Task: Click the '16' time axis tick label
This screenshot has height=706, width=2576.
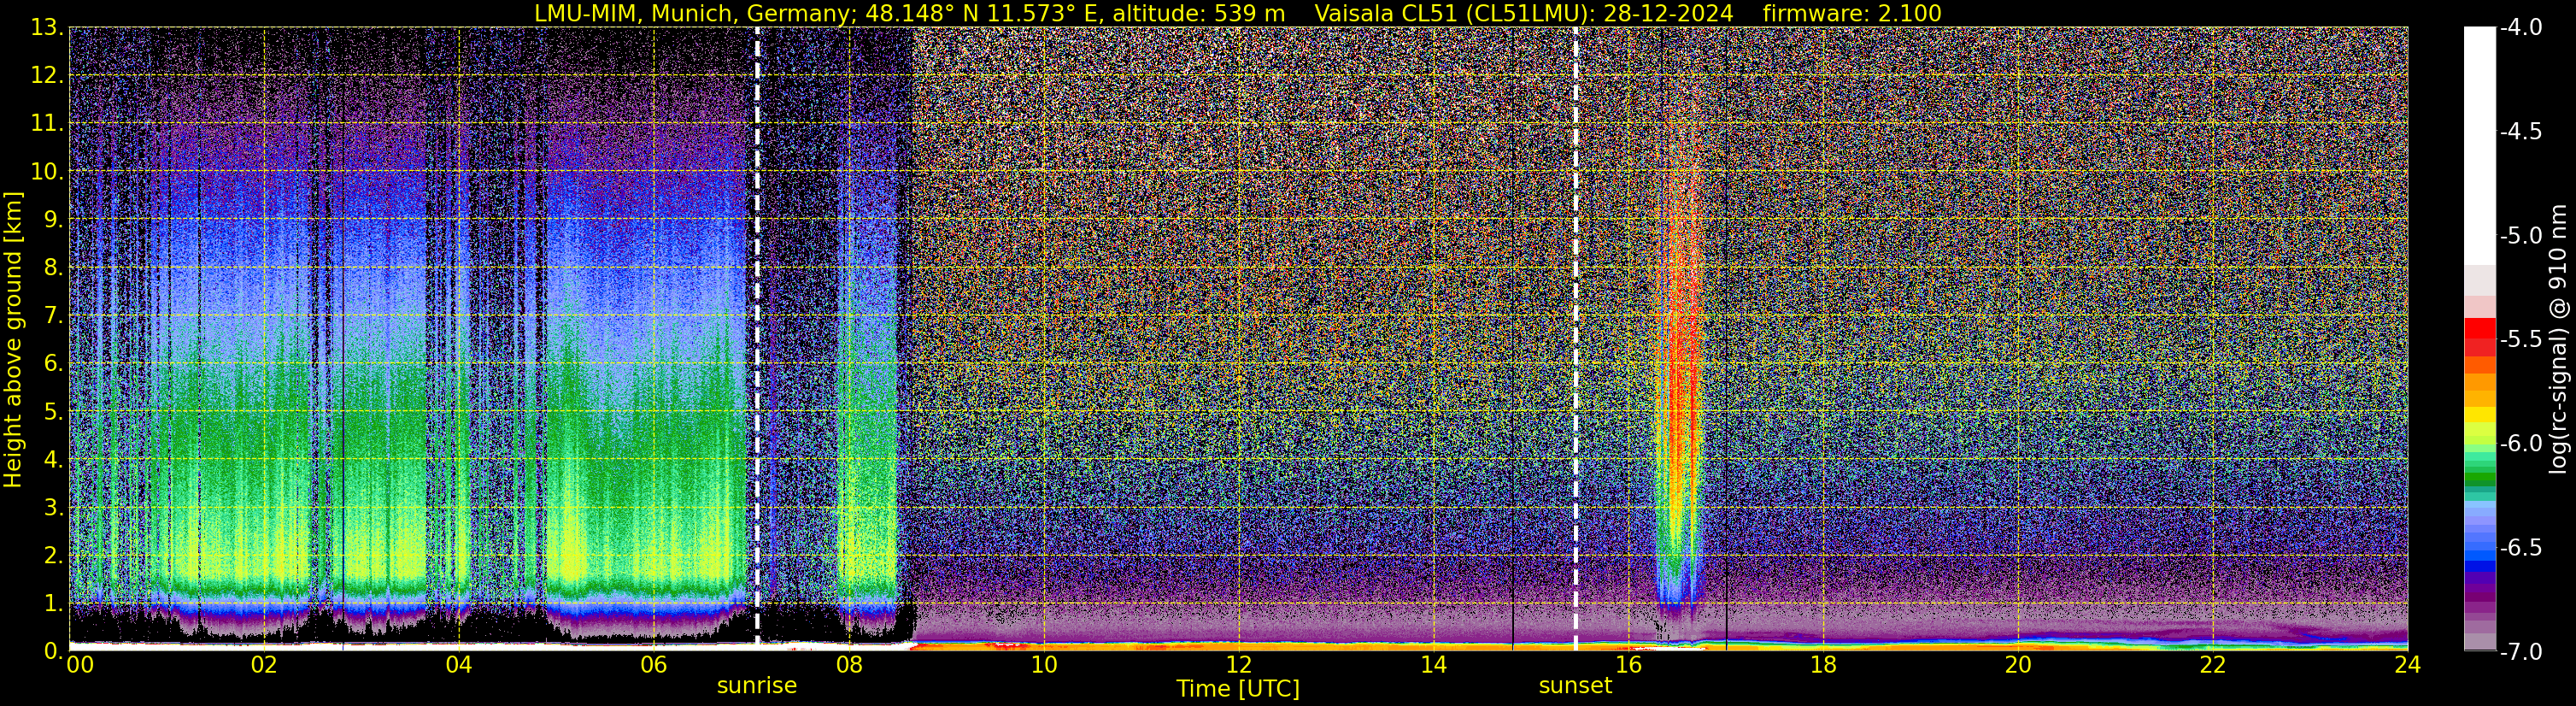Action: (1628, 665)
